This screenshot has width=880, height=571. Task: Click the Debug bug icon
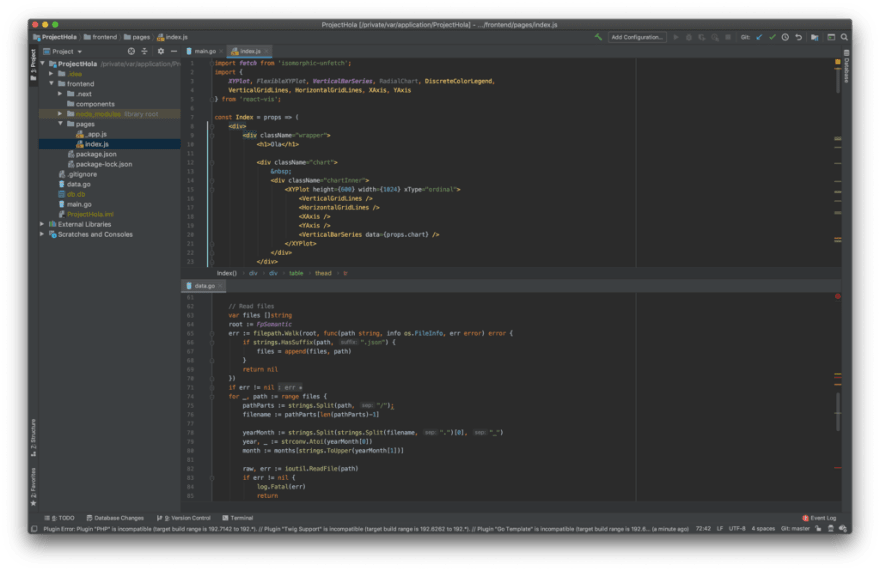click(689, 37)
